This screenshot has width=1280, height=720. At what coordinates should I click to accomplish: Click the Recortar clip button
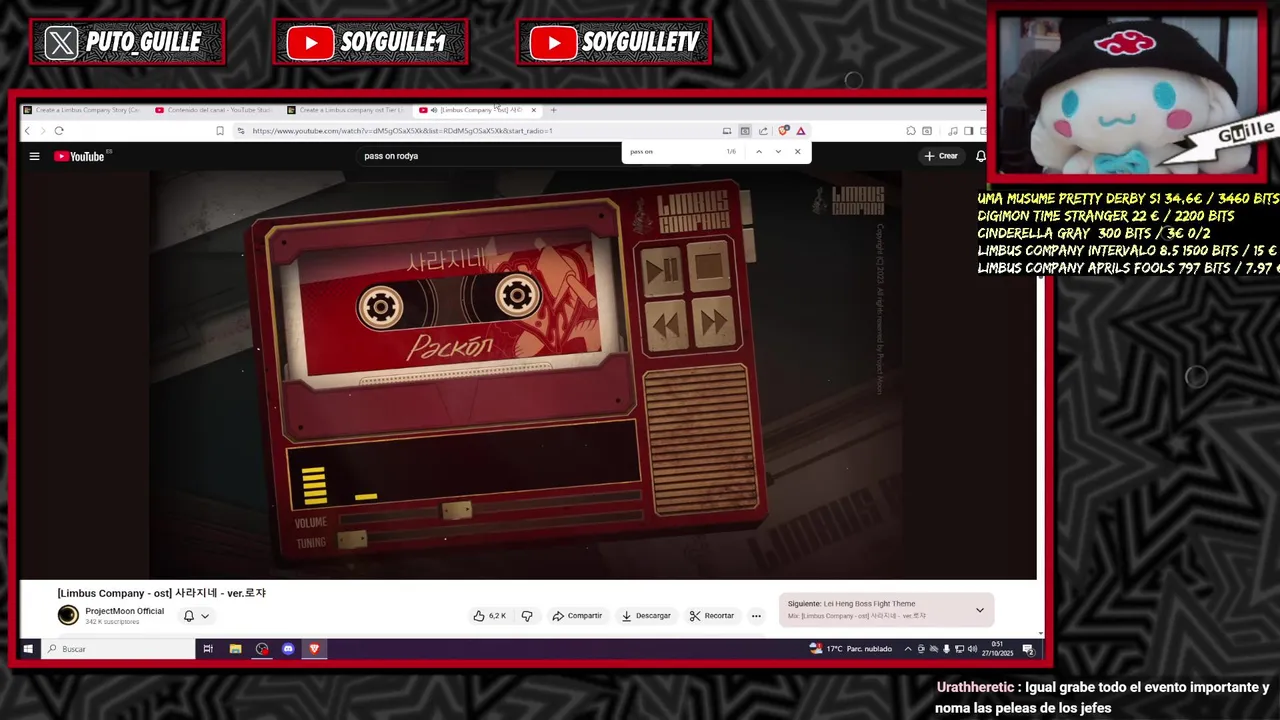click(x=712, y=616)
